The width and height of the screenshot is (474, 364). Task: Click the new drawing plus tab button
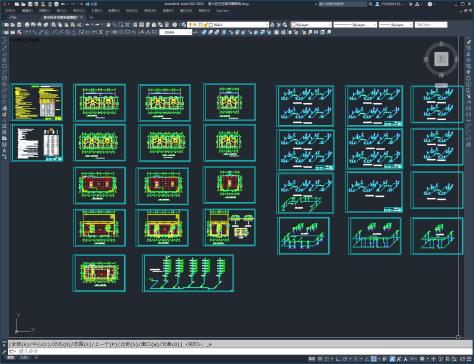pos(91,17)
